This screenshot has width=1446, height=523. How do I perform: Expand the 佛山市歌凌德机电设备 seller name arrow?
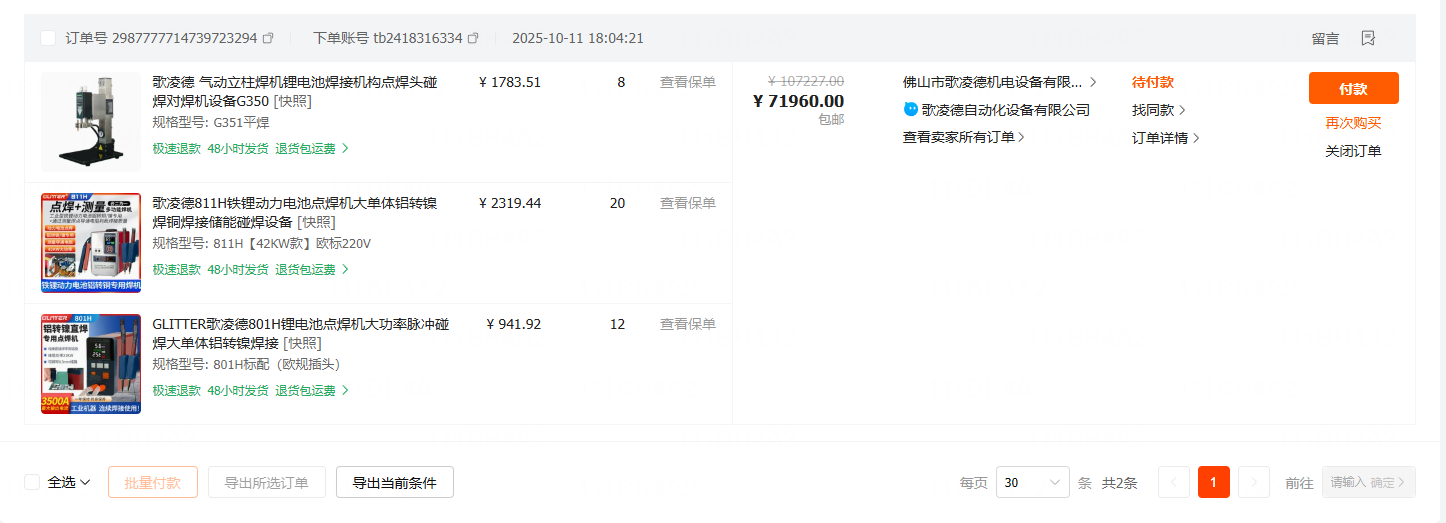(1093, 82)
